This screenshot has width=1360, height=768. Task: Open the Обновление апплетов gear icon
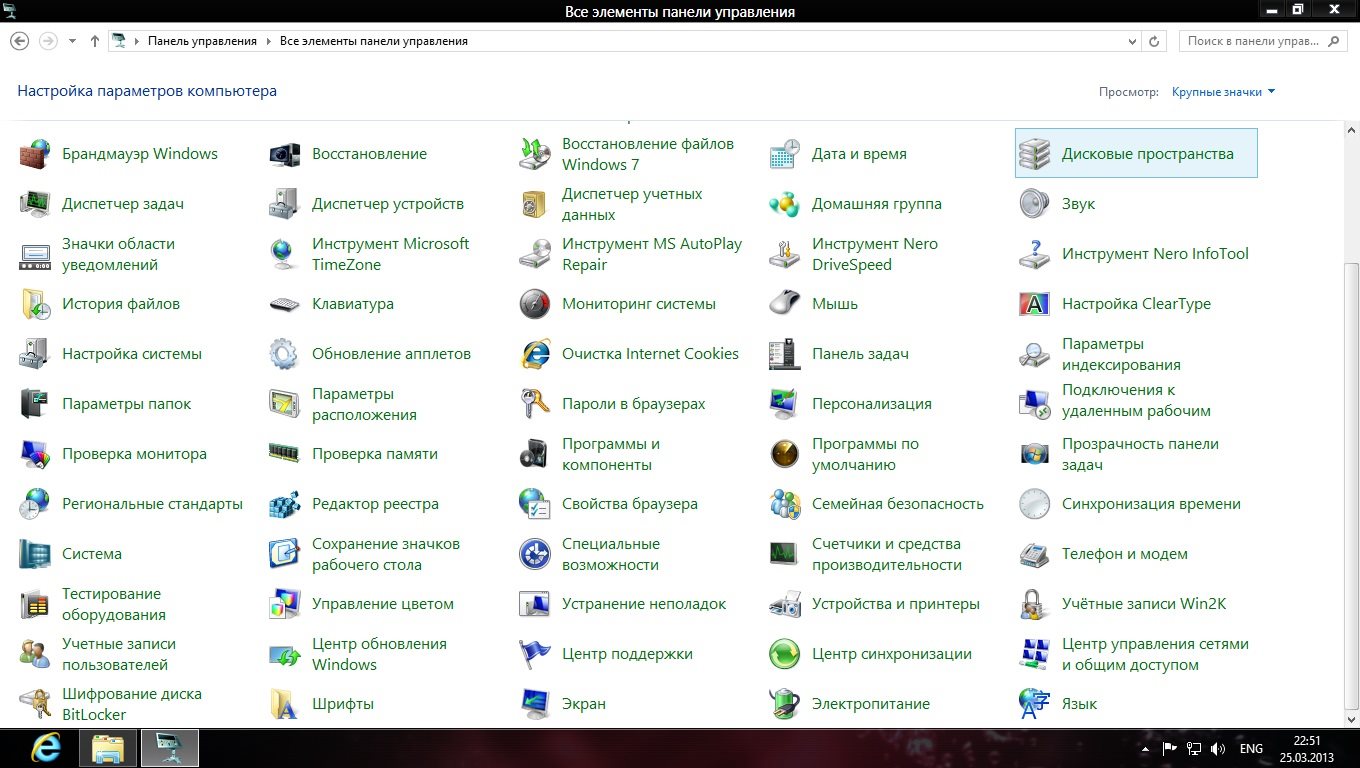285,354
